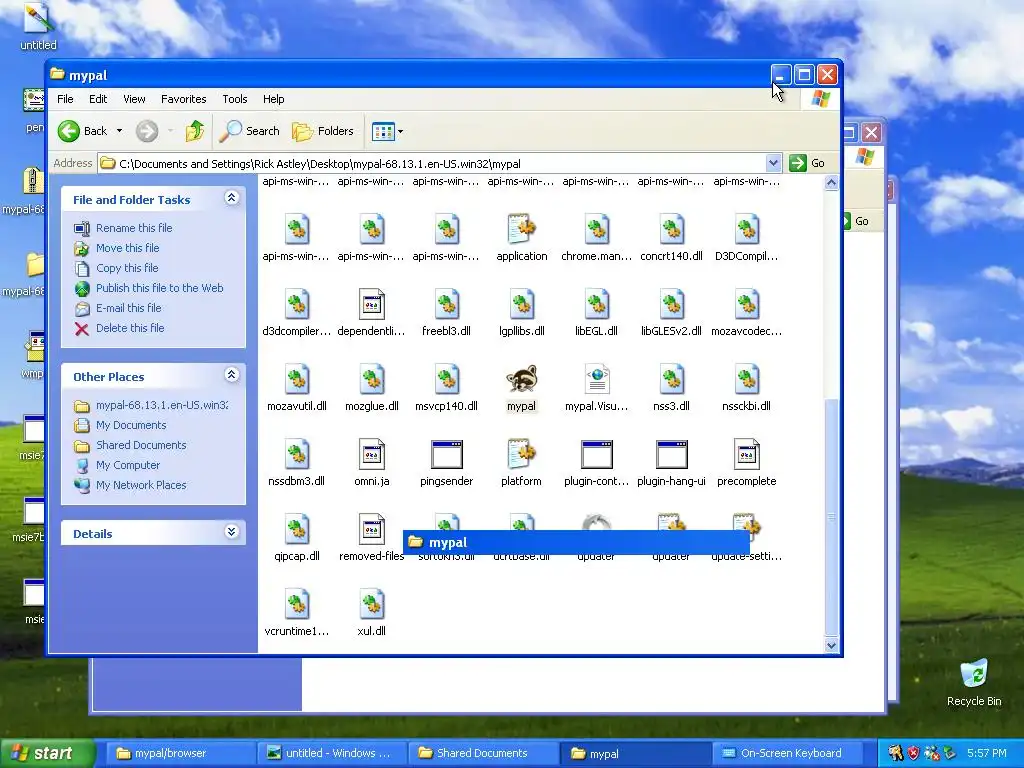Select the concrt140.dll file

[x=671, y=229]
